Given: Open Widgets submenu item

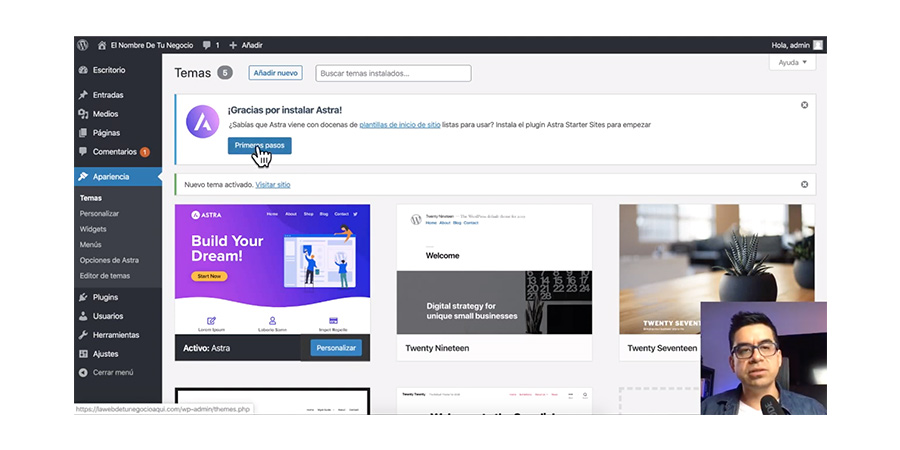Looking at the screenshot, I should point(93,229).
